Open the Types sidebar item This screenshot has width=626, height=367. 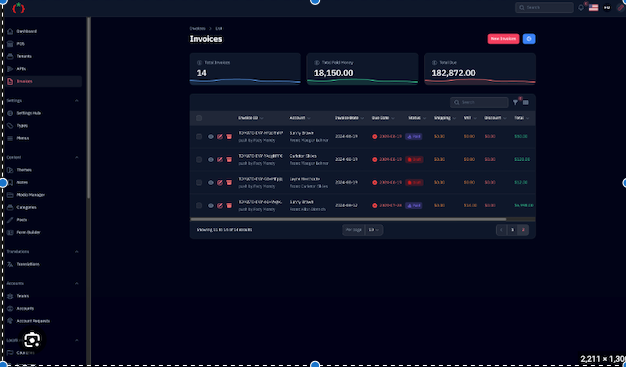click(x=22, y=125)
